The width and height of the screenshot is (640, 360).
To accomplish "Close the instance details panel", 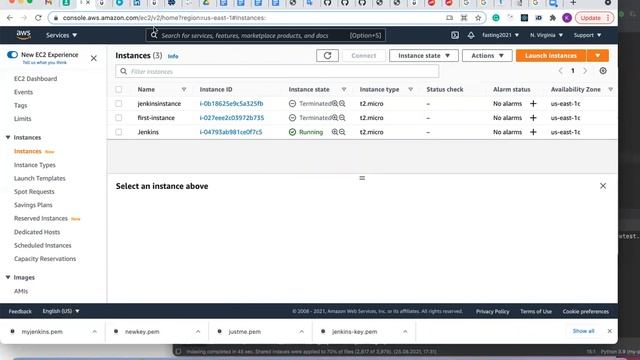I will (603, 186).
